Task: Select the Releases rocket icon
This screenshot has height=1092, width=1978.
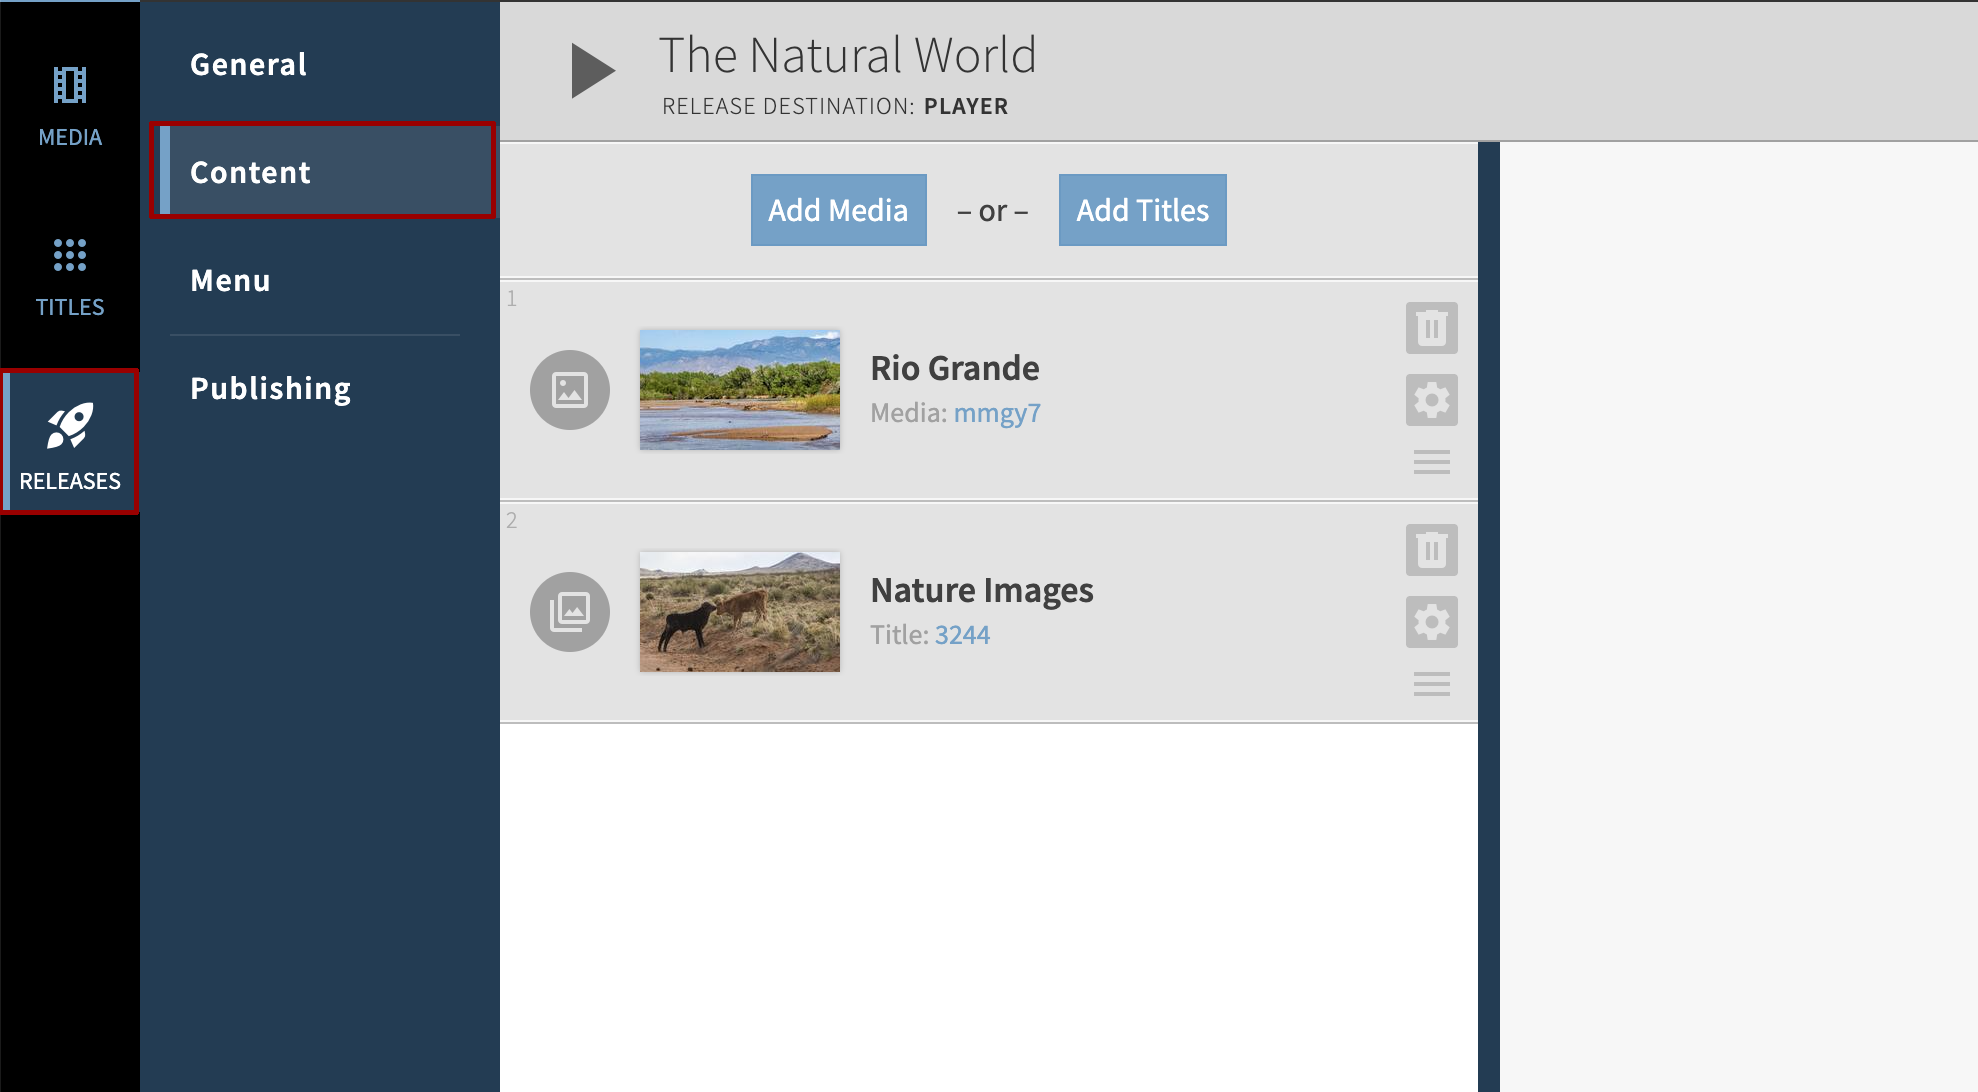Action: point(70,430)
